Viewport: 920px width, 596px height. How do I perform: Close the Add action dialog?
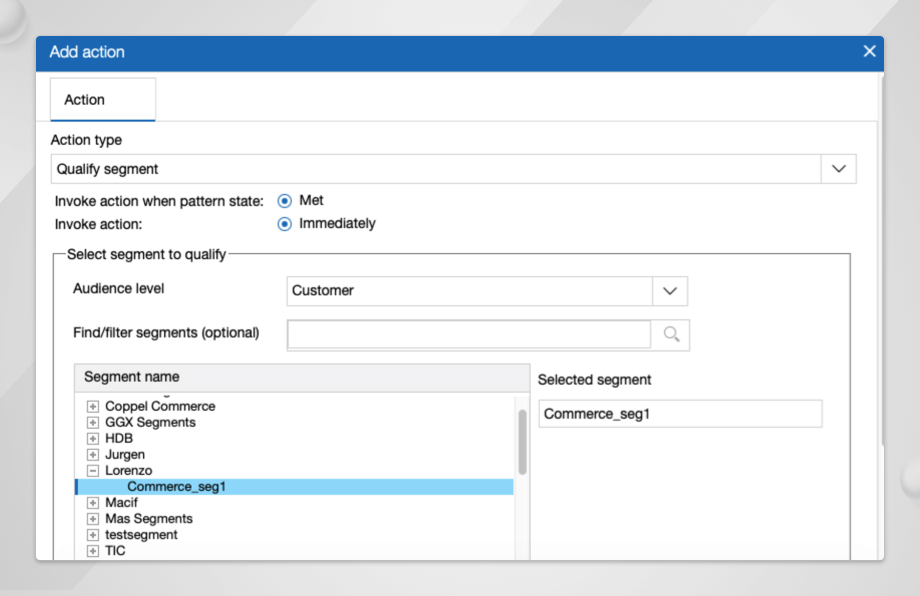click(x=869, y=52)
